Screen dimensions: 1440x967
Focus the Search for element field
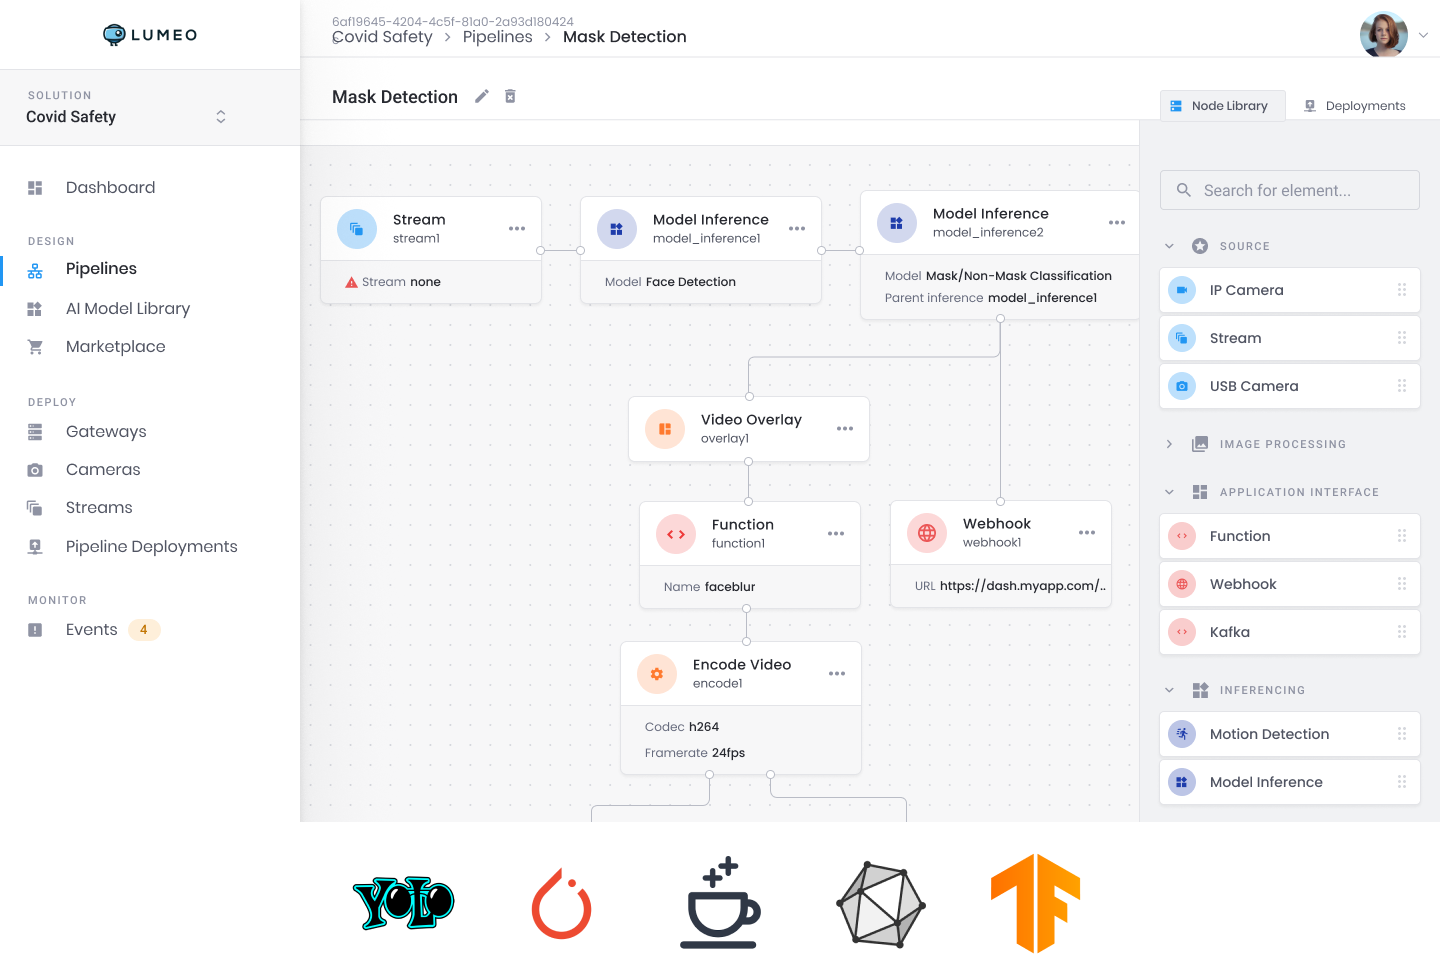[1290, 190]
